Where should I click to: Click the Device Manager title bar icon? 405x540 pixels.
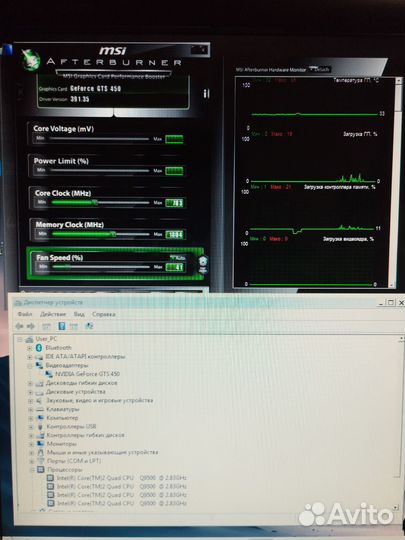click(x=18, y=302)
